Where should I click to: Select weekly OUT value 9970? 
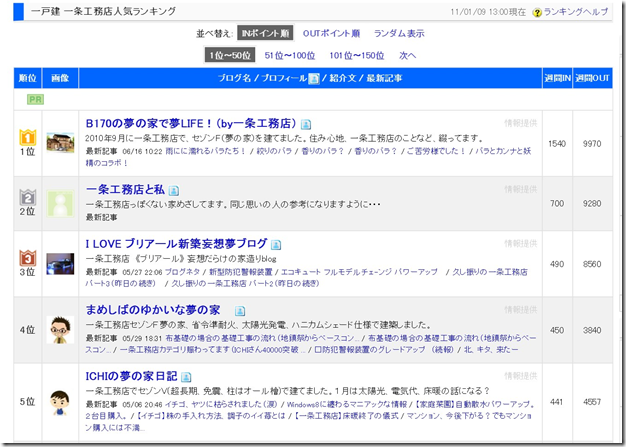[592, 144]
